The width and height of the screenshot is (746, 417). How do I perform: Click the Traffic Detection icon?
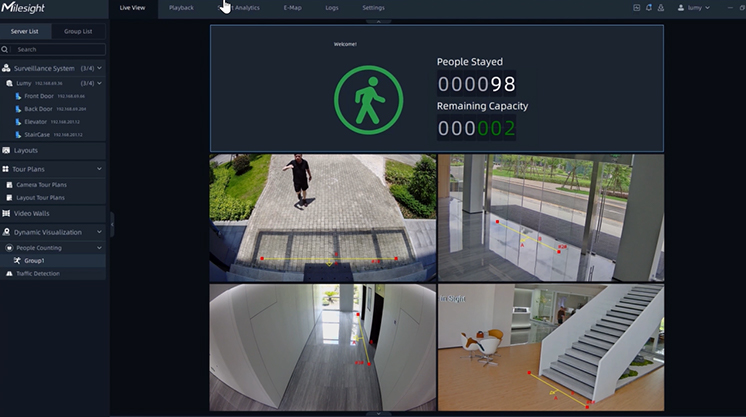click(10, 273)
